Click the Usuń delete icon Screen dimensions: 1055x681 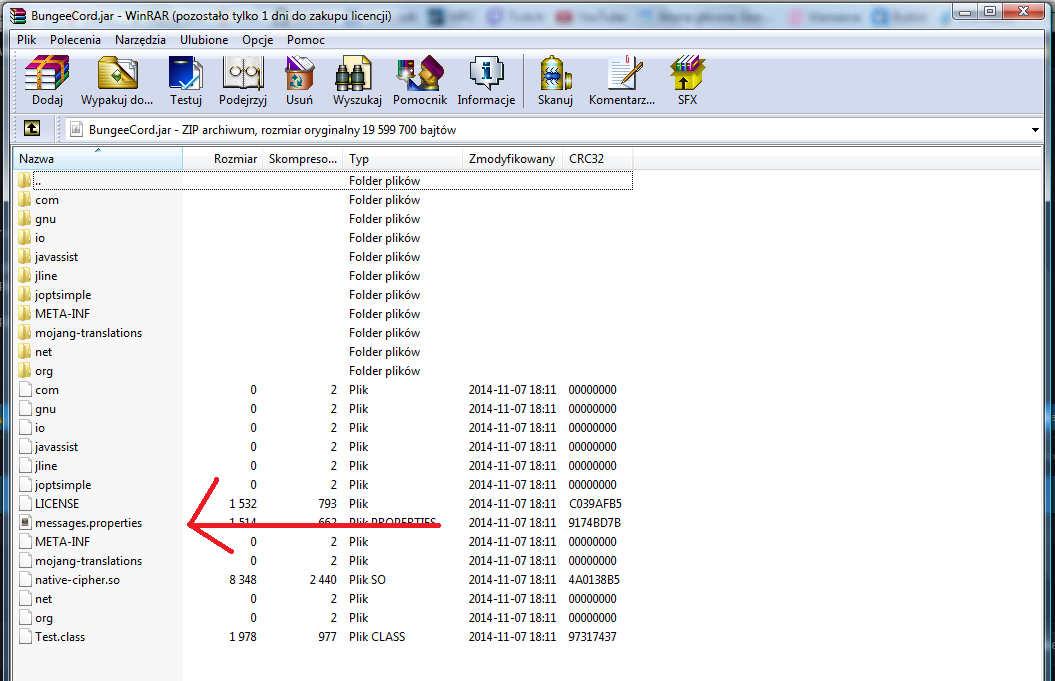point(299,81)
